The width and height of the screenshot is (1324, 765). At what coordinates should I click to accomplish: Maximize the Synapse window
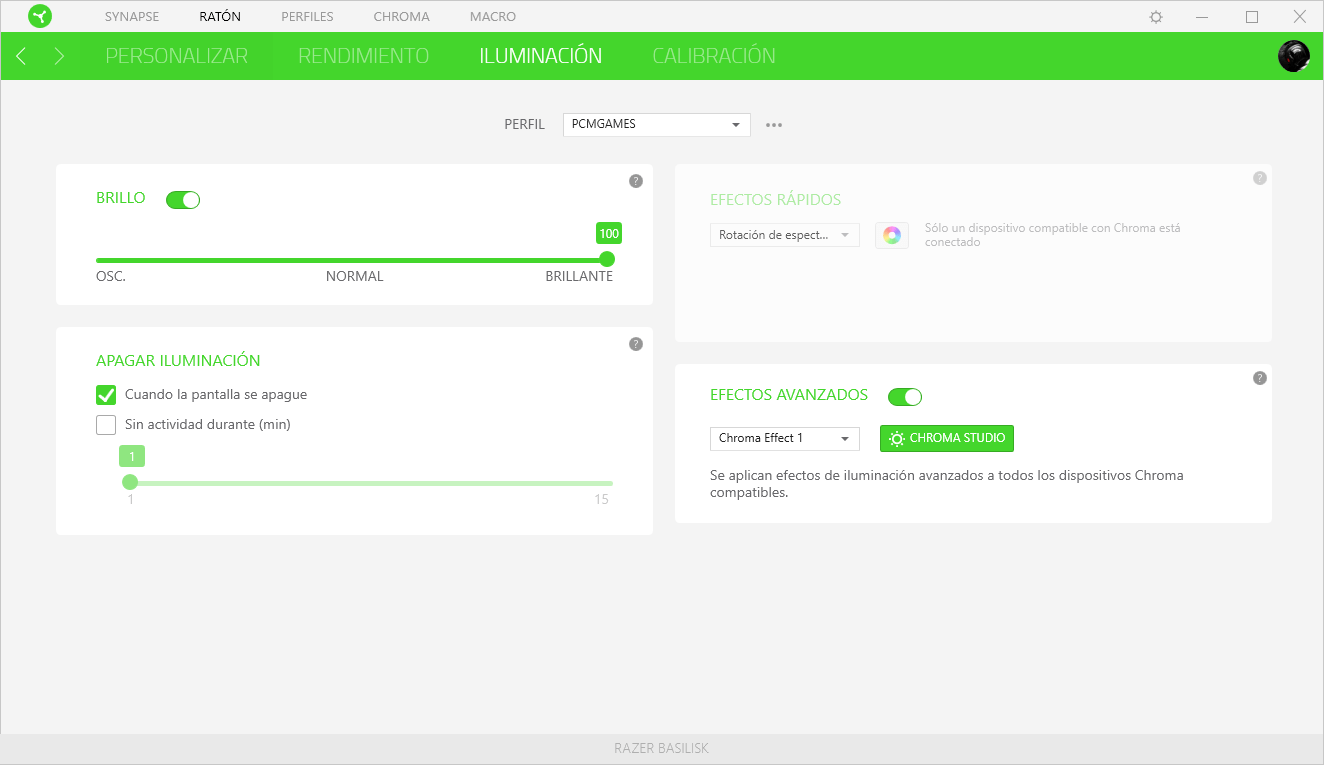coord(1252,17)
